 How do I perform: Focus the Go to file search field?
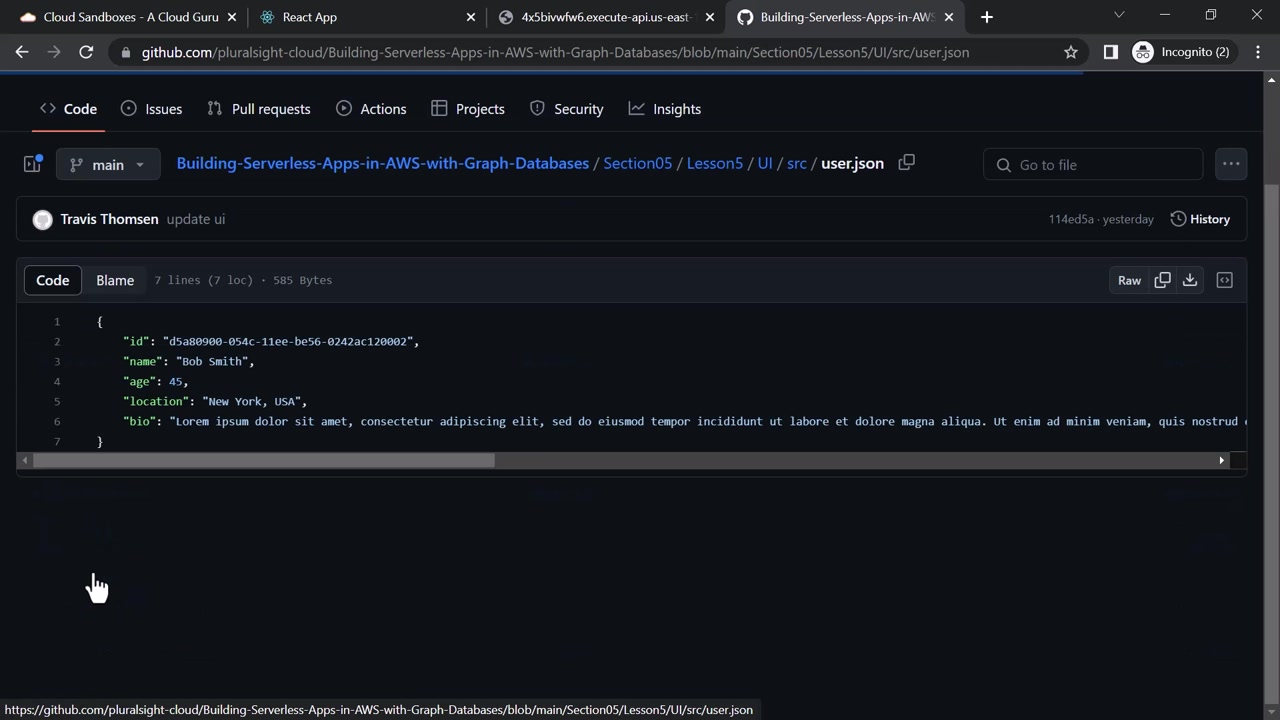pyautogui.click(x=1093, y=165)
